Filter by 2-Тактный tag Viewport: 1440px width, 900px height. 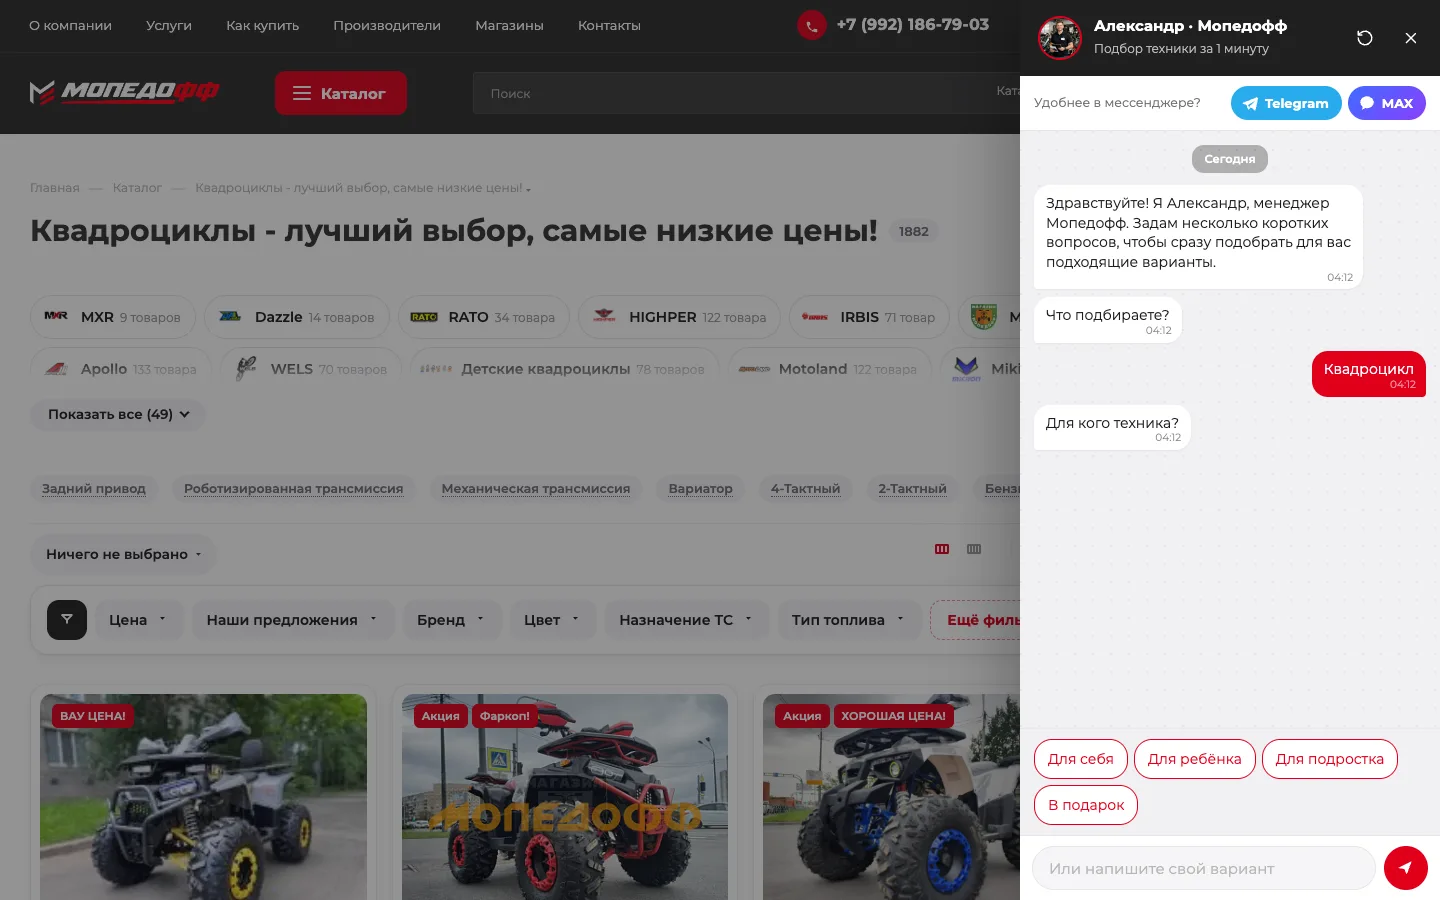click(x=912, y=488)
